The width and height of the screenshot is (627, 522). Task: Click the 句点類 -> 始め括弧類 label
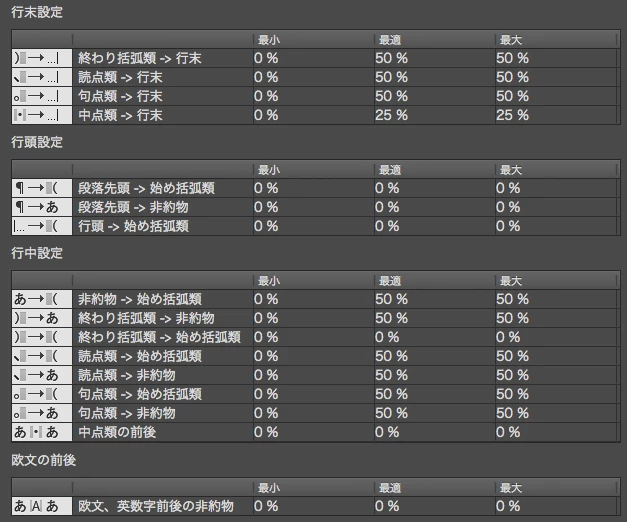point(140,394)
